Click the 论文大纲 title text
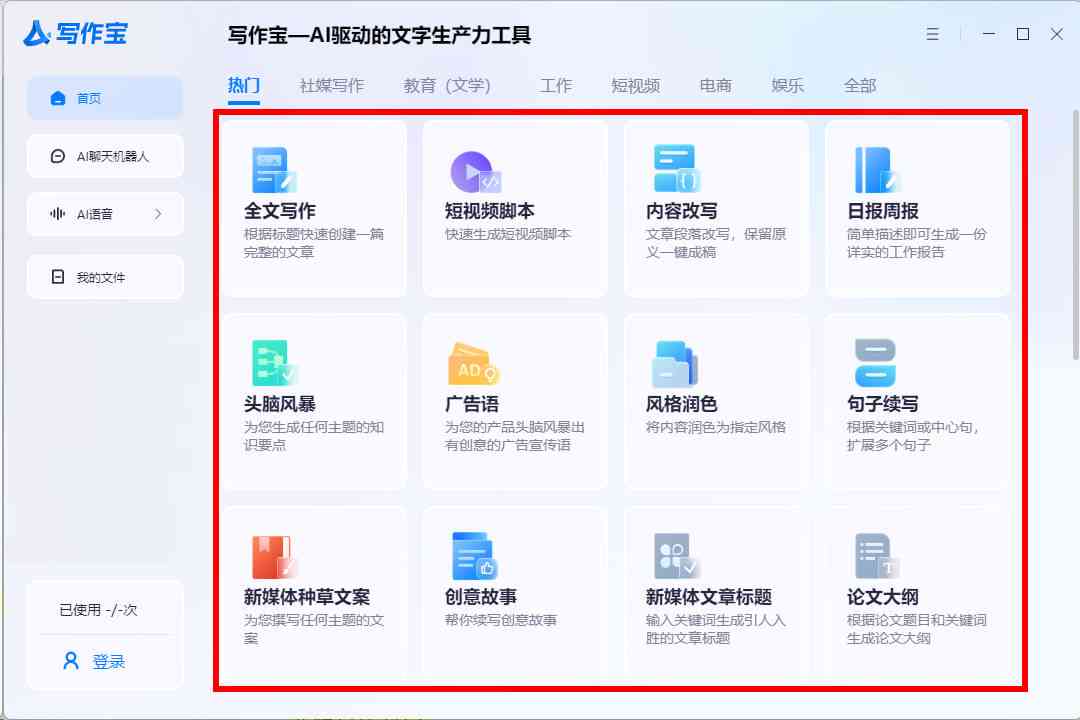The height and width of the screenshot is (720, 1080). pyautogui.click(x=883, y=597)
